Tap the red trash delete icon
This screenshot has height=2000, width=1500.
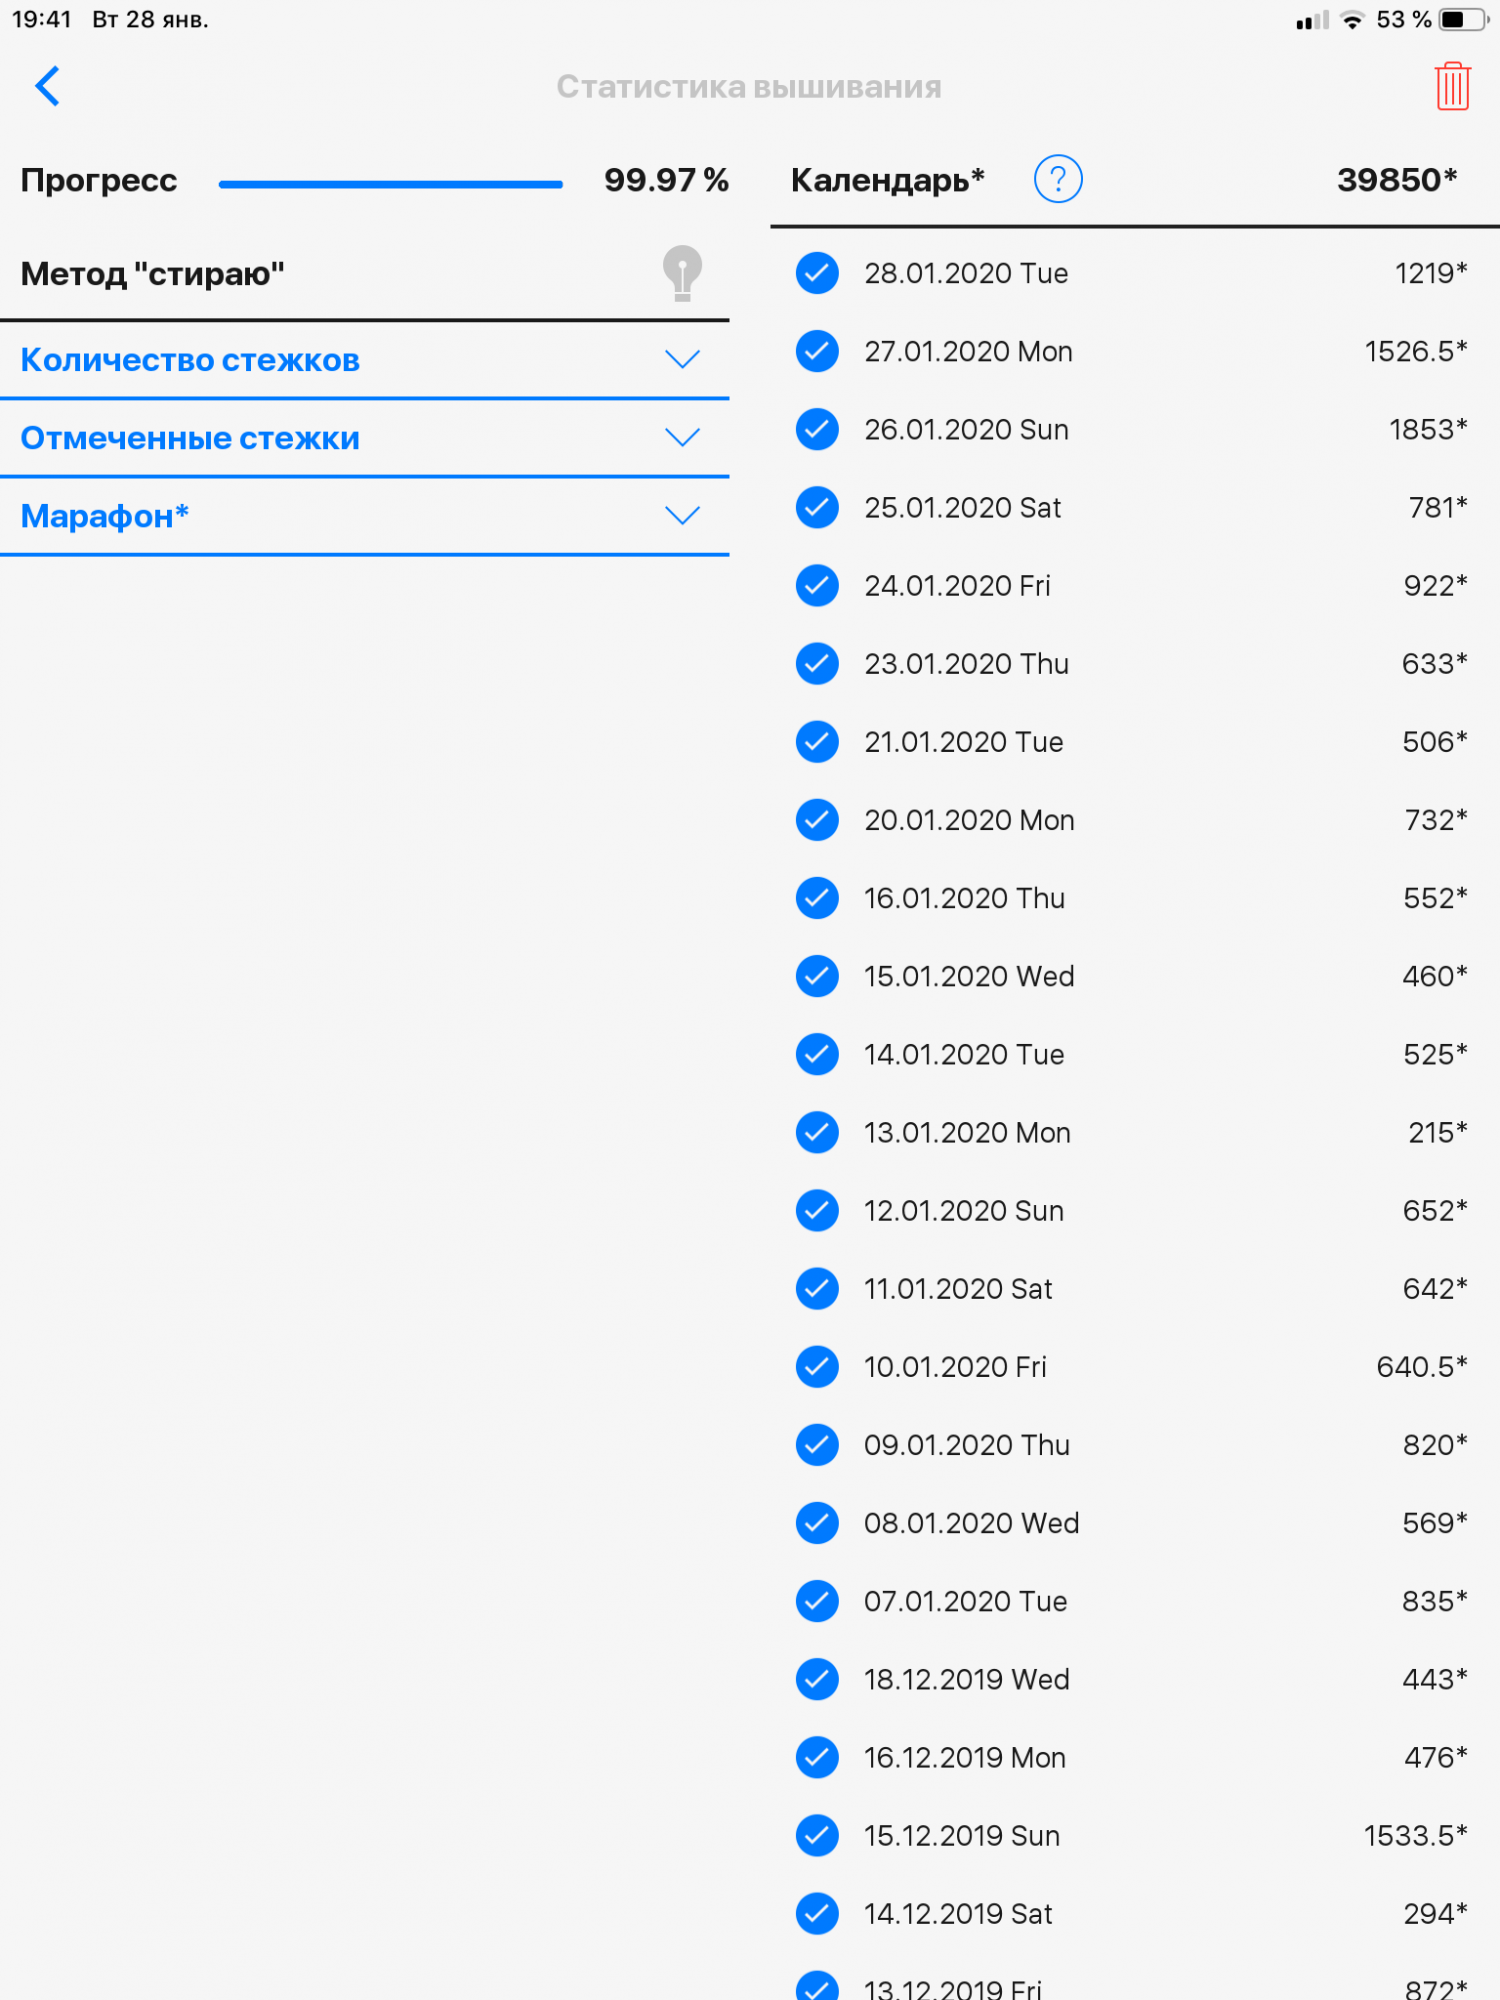pyautogui.click(x=1452, y=86)
